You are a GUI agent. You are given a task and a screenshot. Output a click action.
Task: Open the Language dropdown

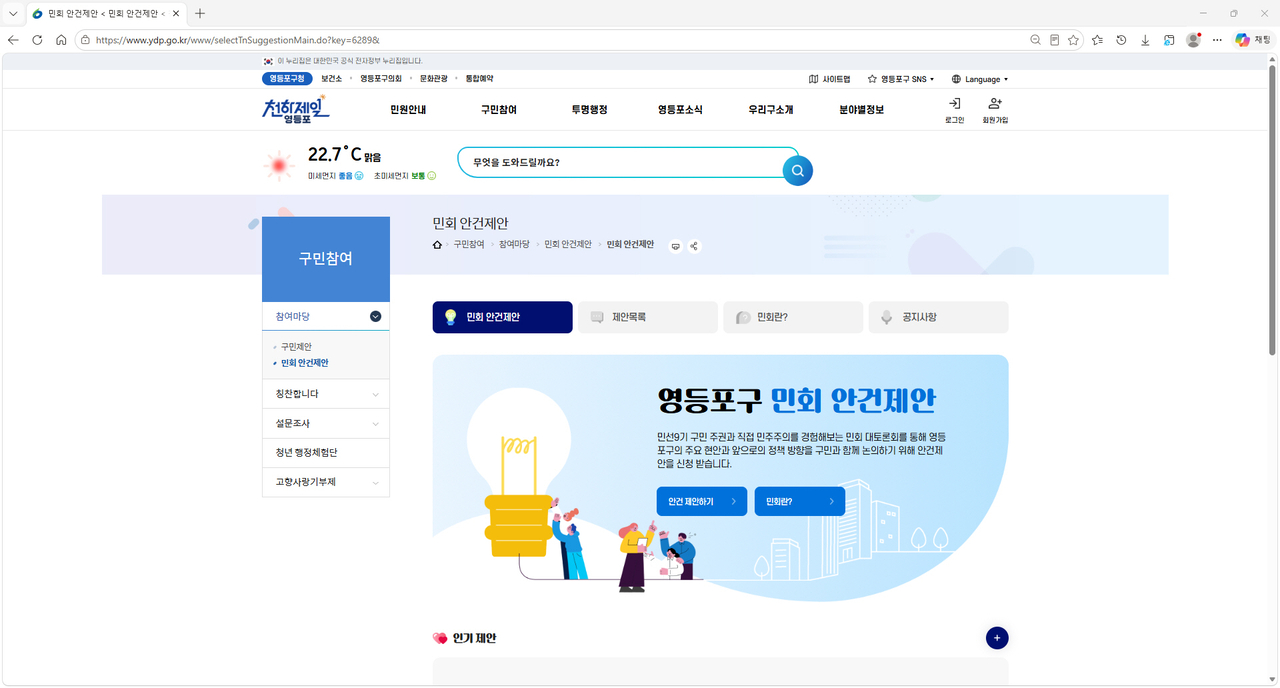click(x=979, y=79)
